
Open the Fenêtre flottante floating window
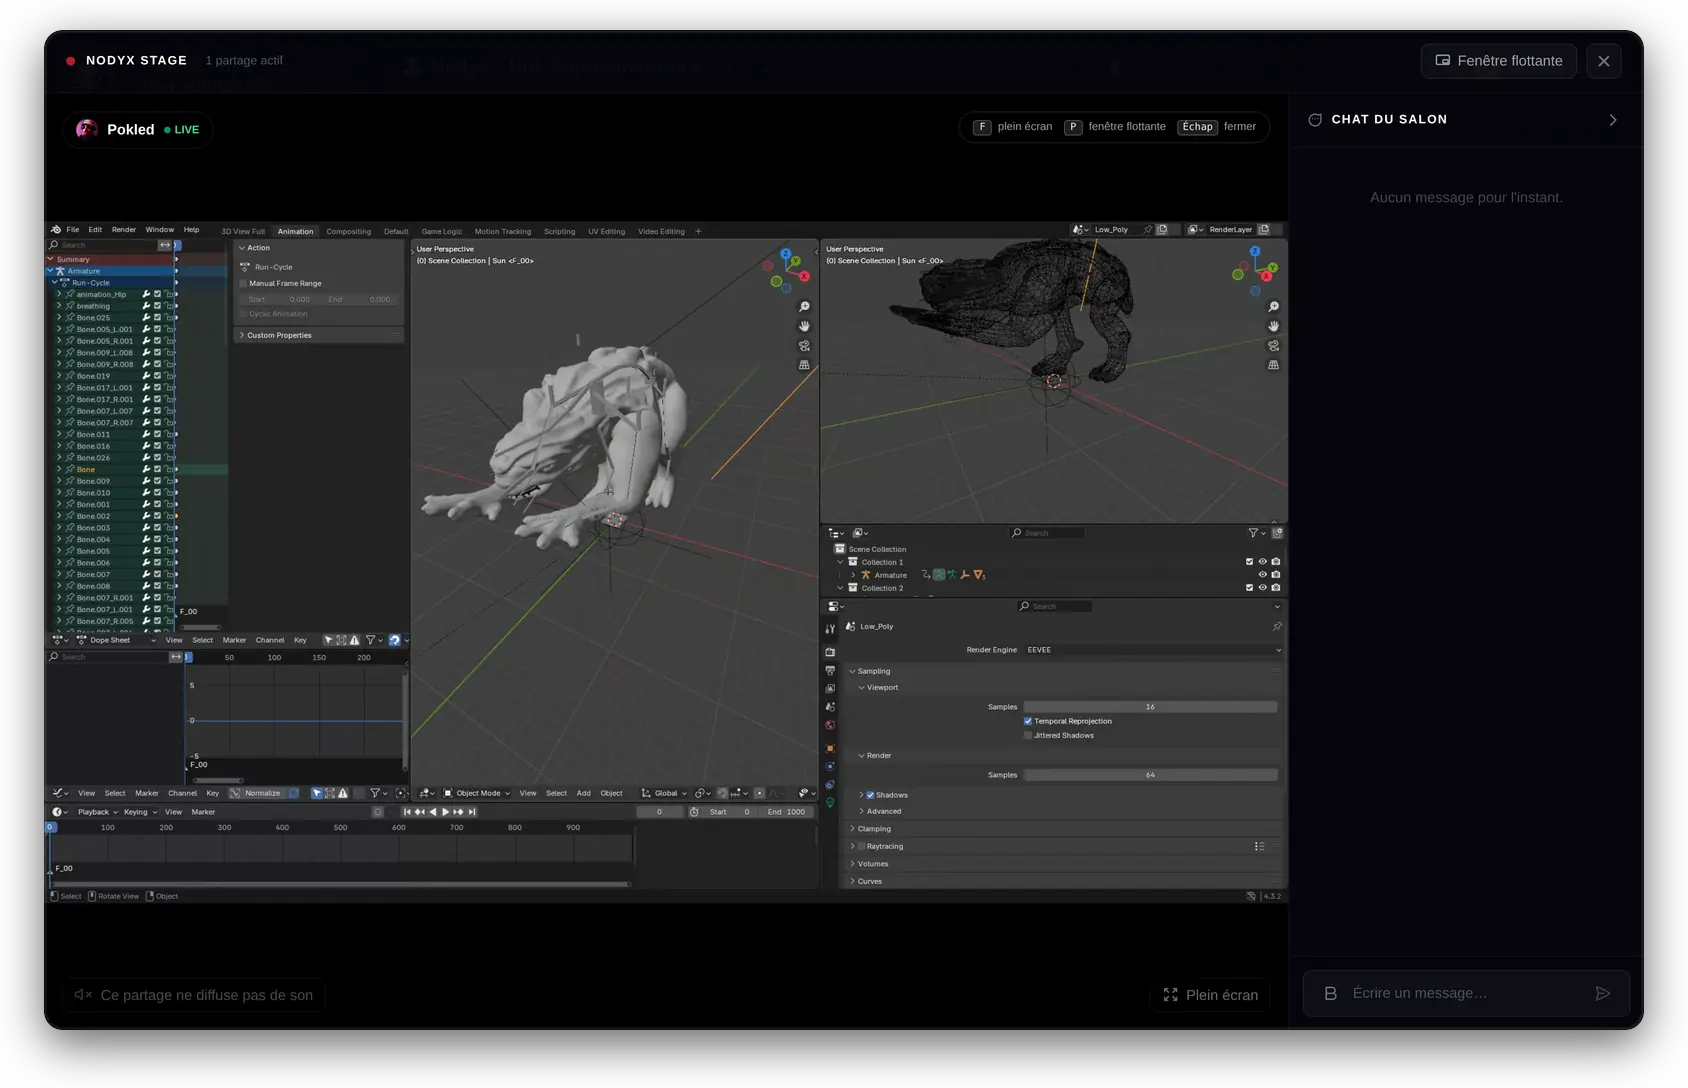1498,61
